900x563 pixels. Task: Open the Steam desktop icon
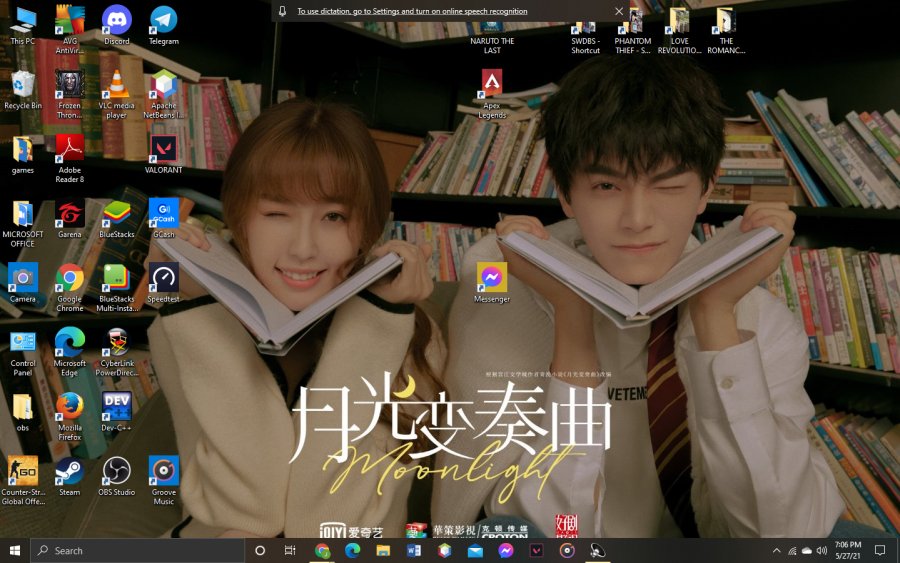(69, 471)
